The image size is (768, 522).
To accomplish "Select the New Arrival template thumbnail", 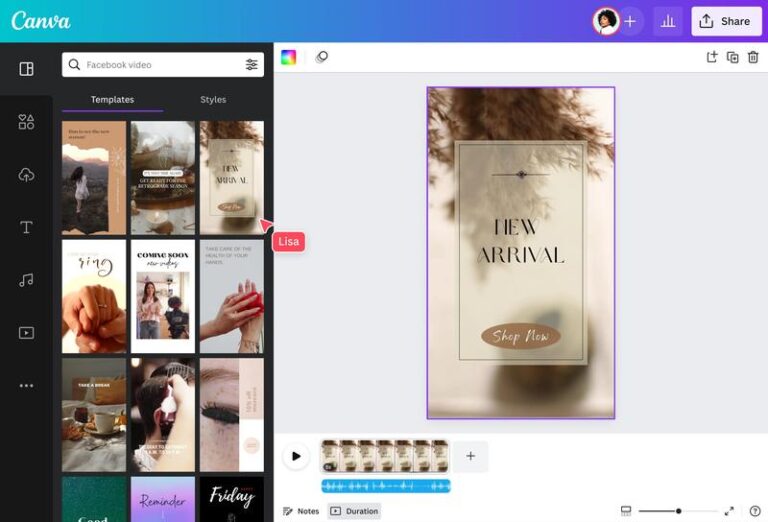I will pos(232,178).
